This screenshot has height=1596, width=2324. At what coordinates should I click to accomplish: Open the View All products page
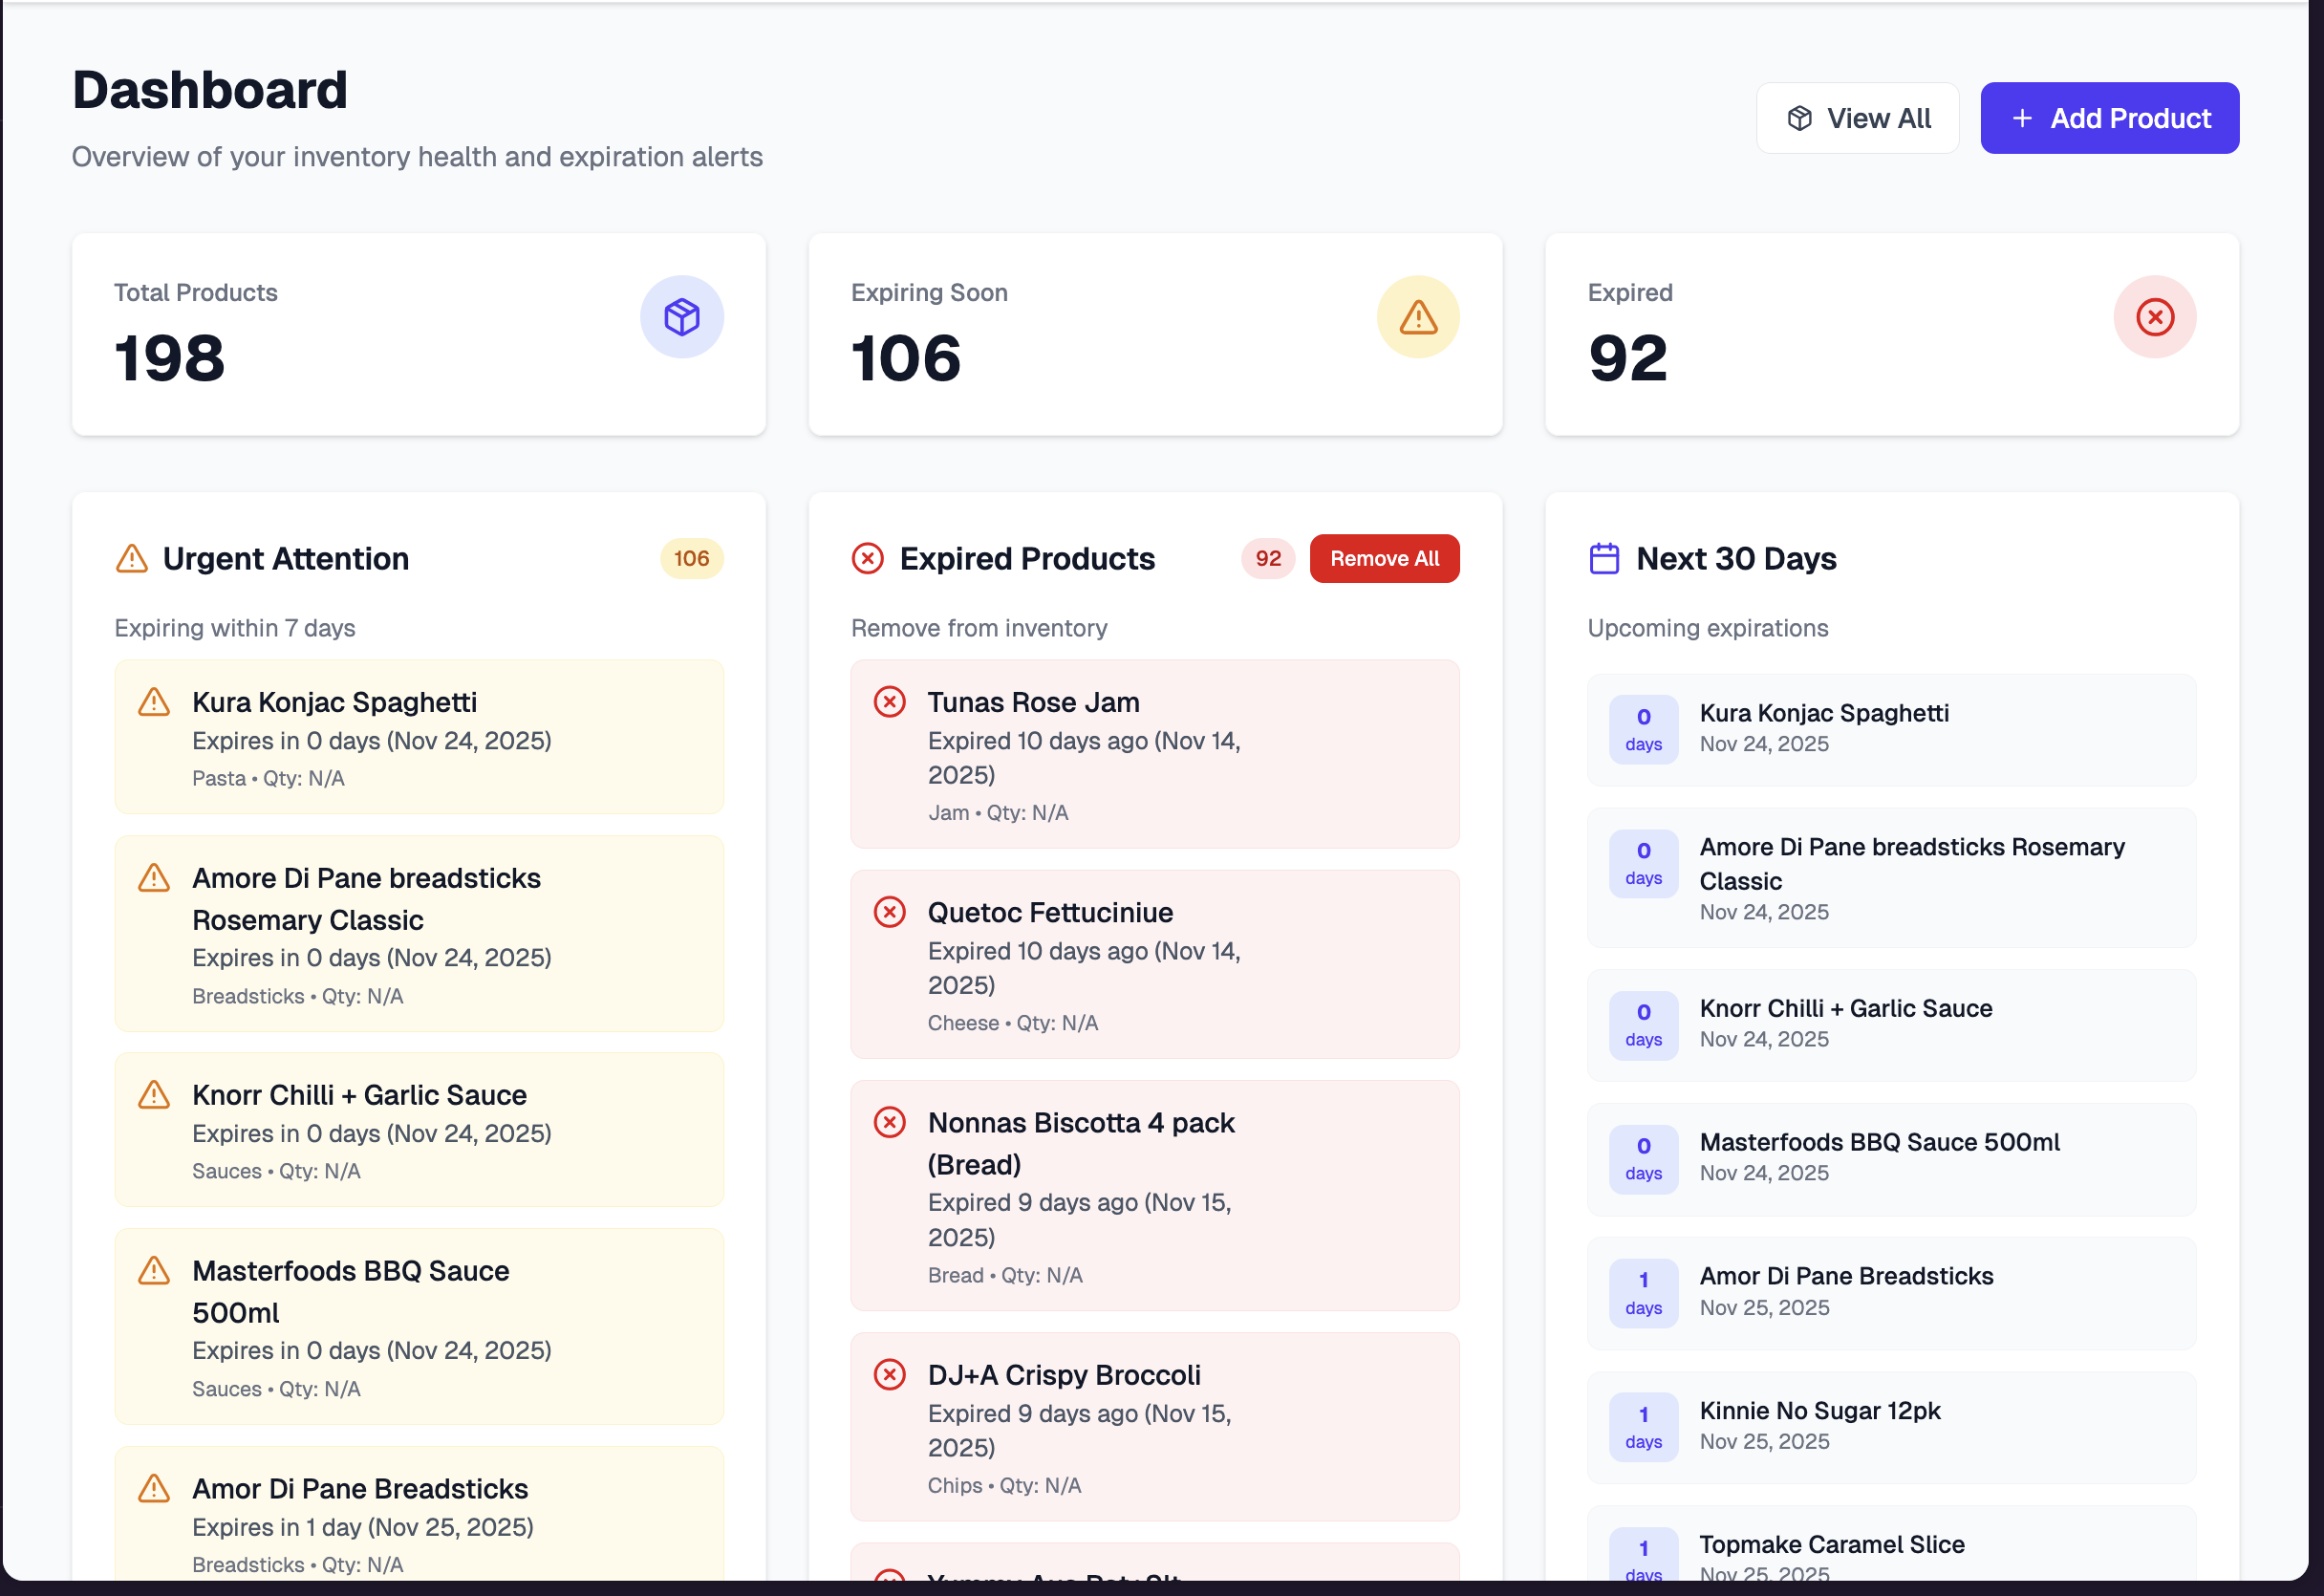click(1857, 118)
